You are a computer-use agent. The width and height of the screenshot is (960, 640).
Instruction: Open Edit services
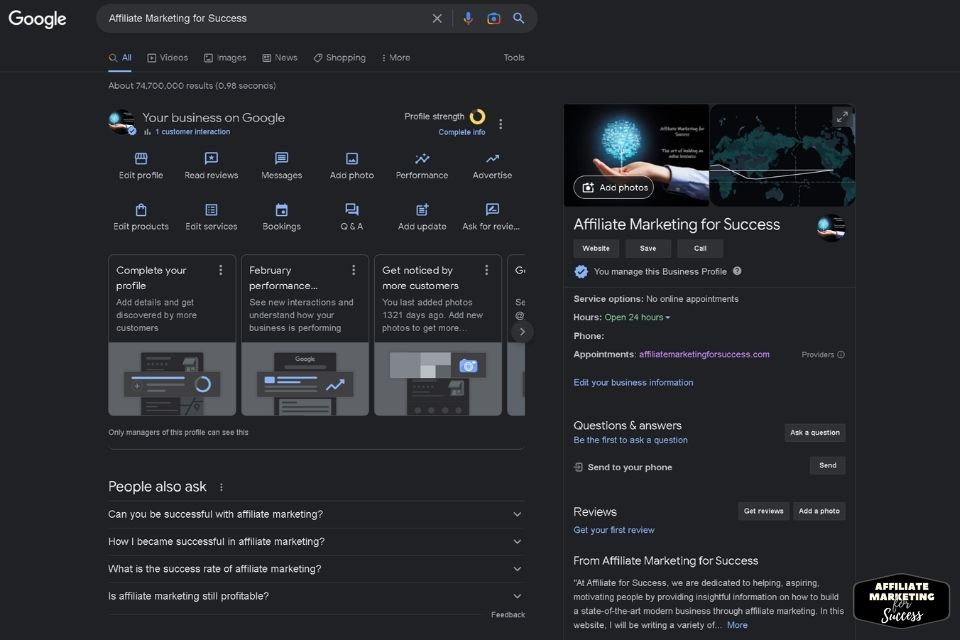pyautogui.click(x=211, y=217)
